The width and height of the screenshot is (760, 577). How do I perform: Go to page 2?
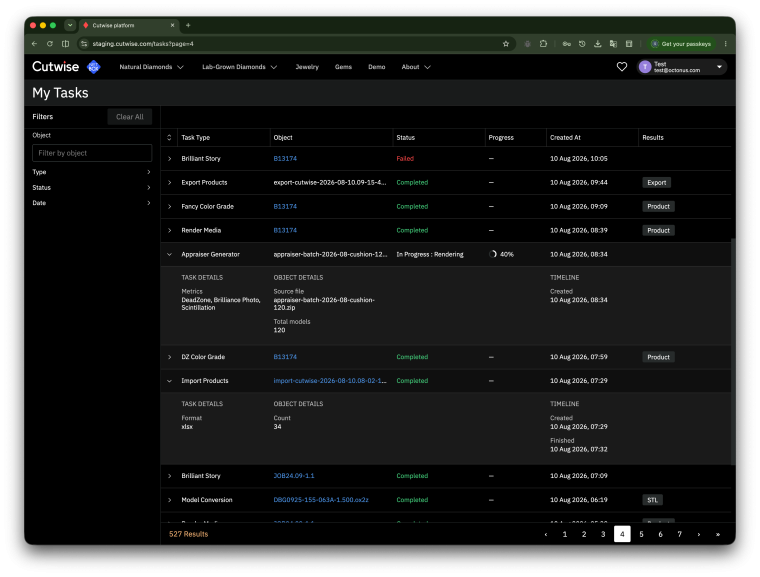point(584,534)
